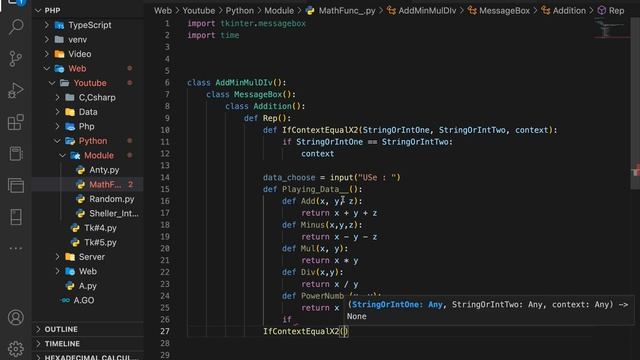This screenshot has width=640, height=360.
Task: Open the Accounts menu icon
Action: point(16,317)
